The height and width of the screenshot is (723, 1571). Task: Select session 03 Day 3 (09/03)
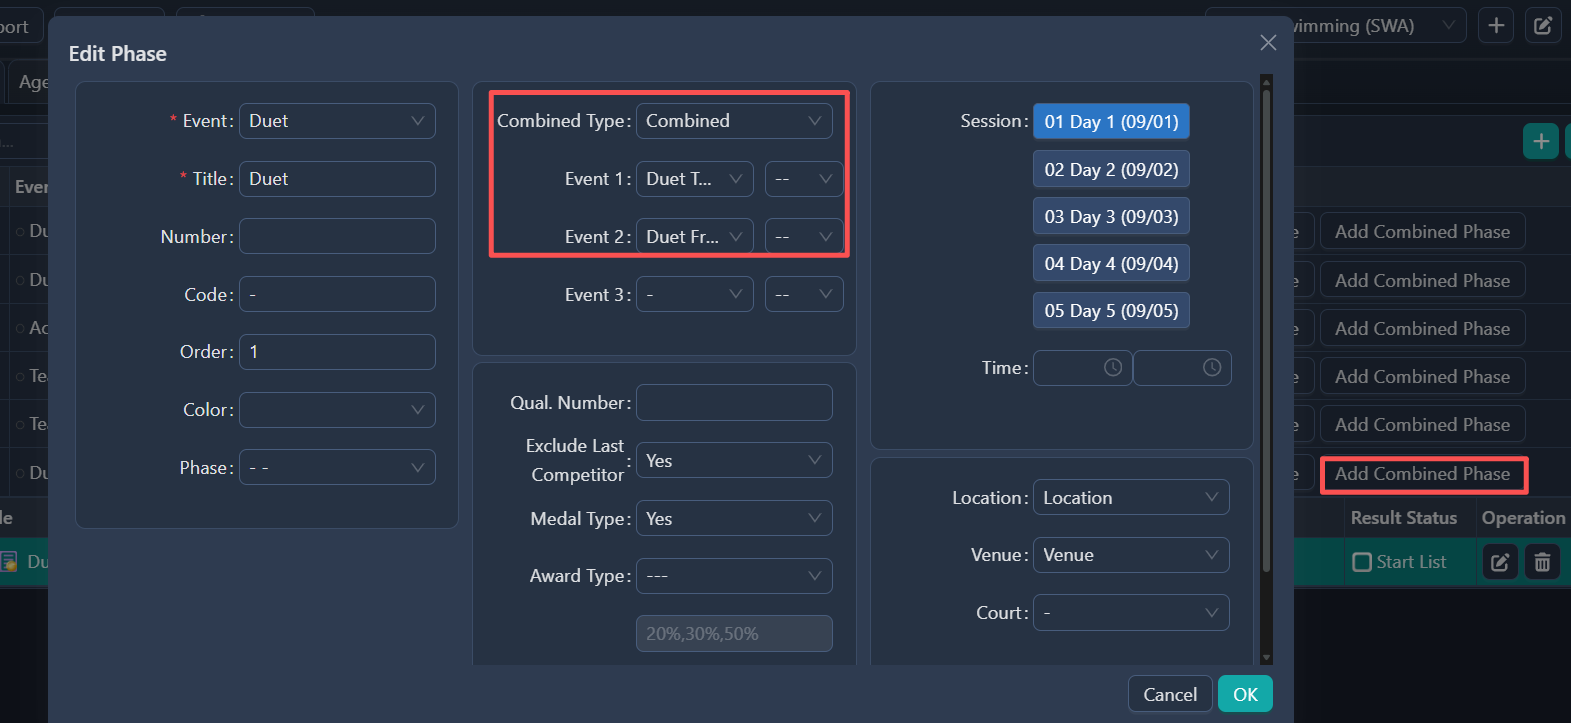click(1111, 216)
